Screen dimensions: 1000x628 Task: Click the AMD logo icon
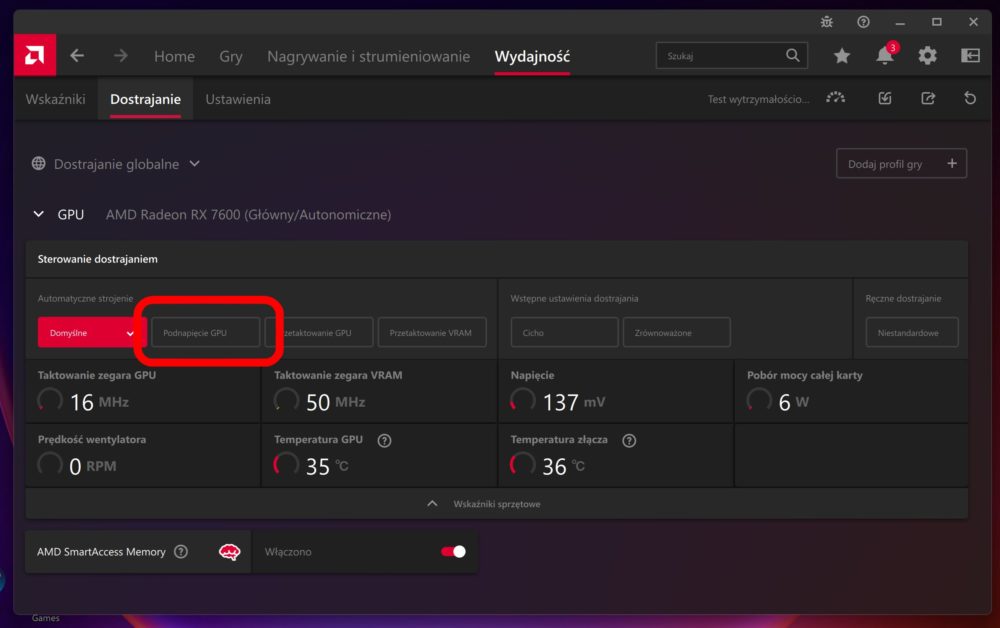pos(34,55)
